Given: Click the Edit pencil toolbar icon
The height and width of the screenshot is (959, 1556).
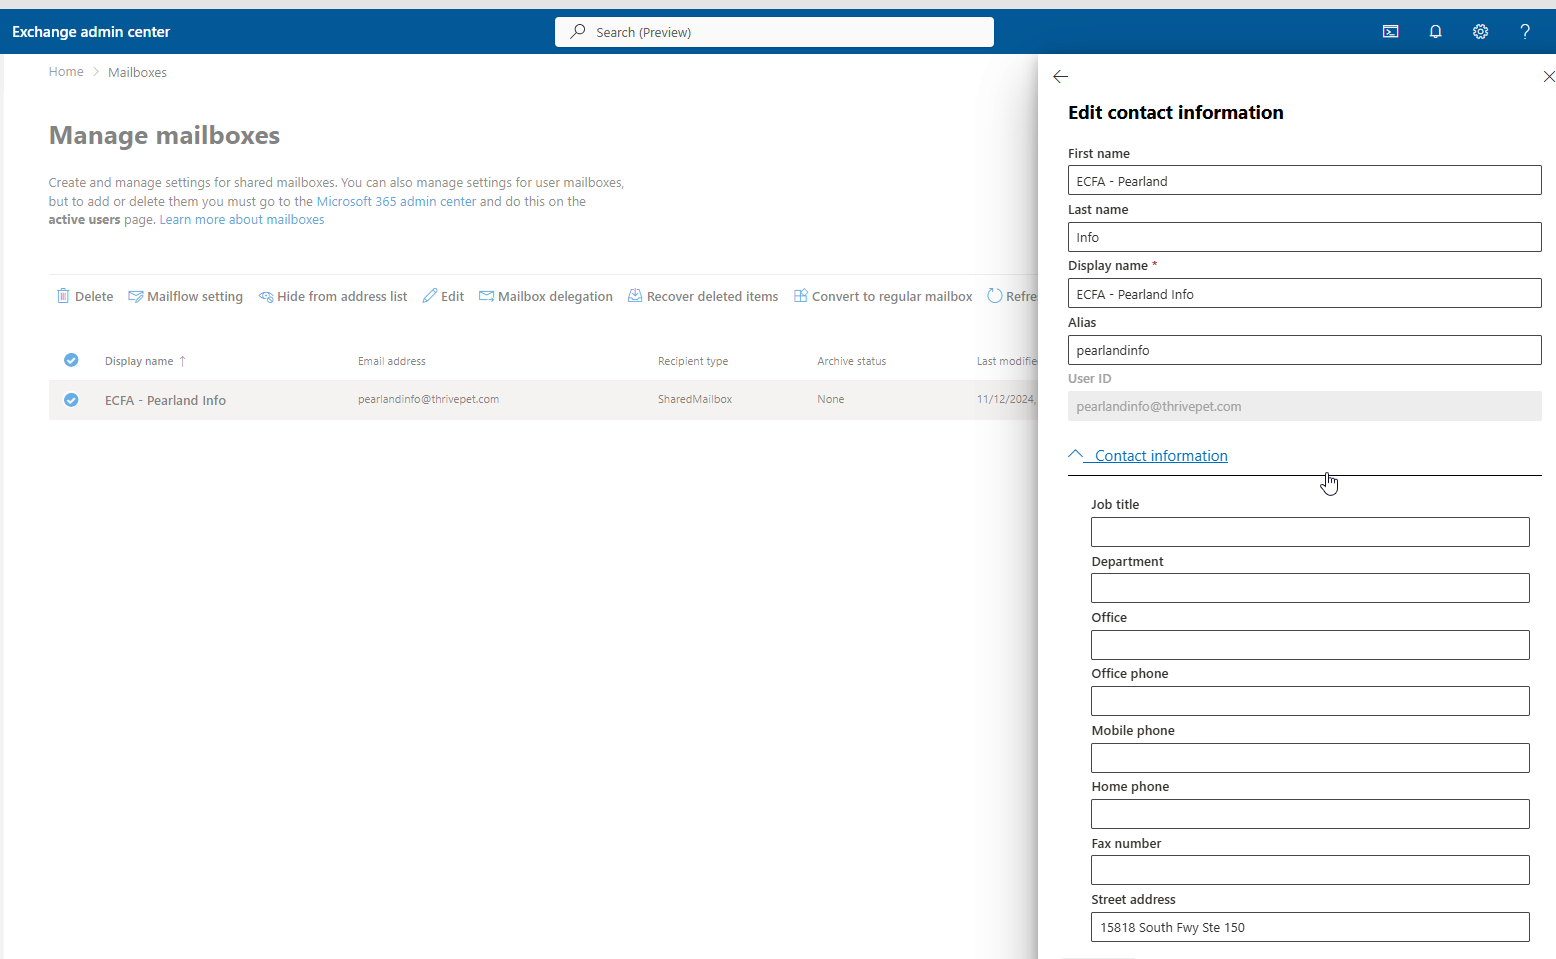Looking at the screenshot, I should pyautogui.click(x=430, y=296).
